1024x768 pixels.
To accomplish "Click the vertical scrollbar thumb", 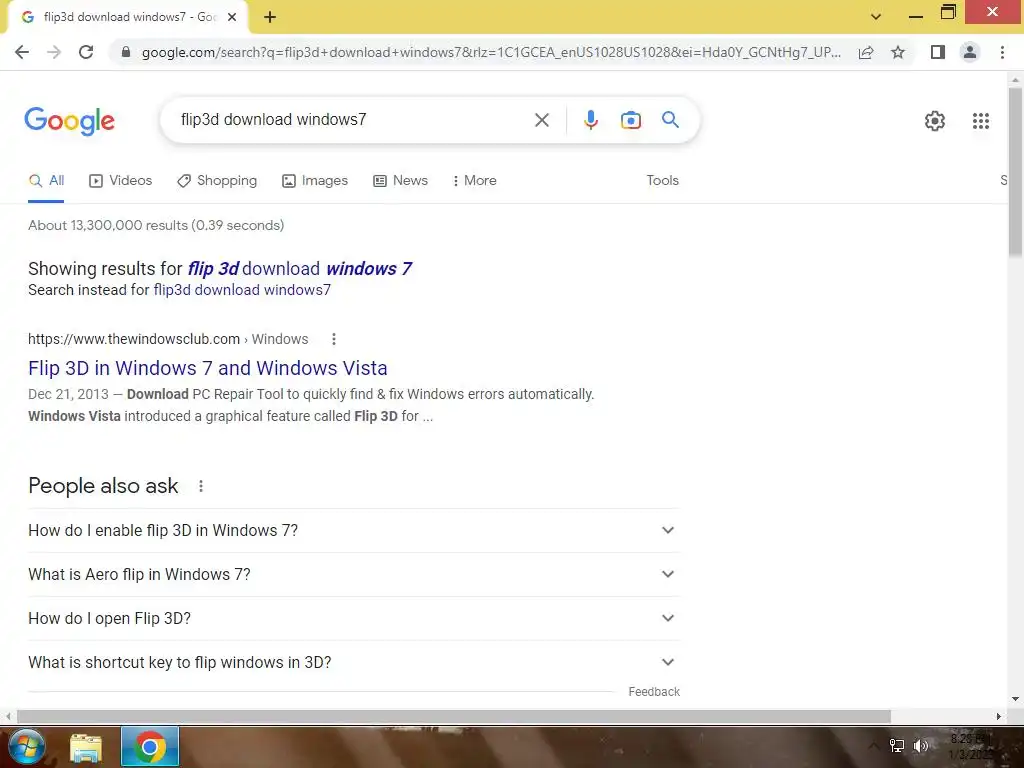I will [x=1015, y=172].
